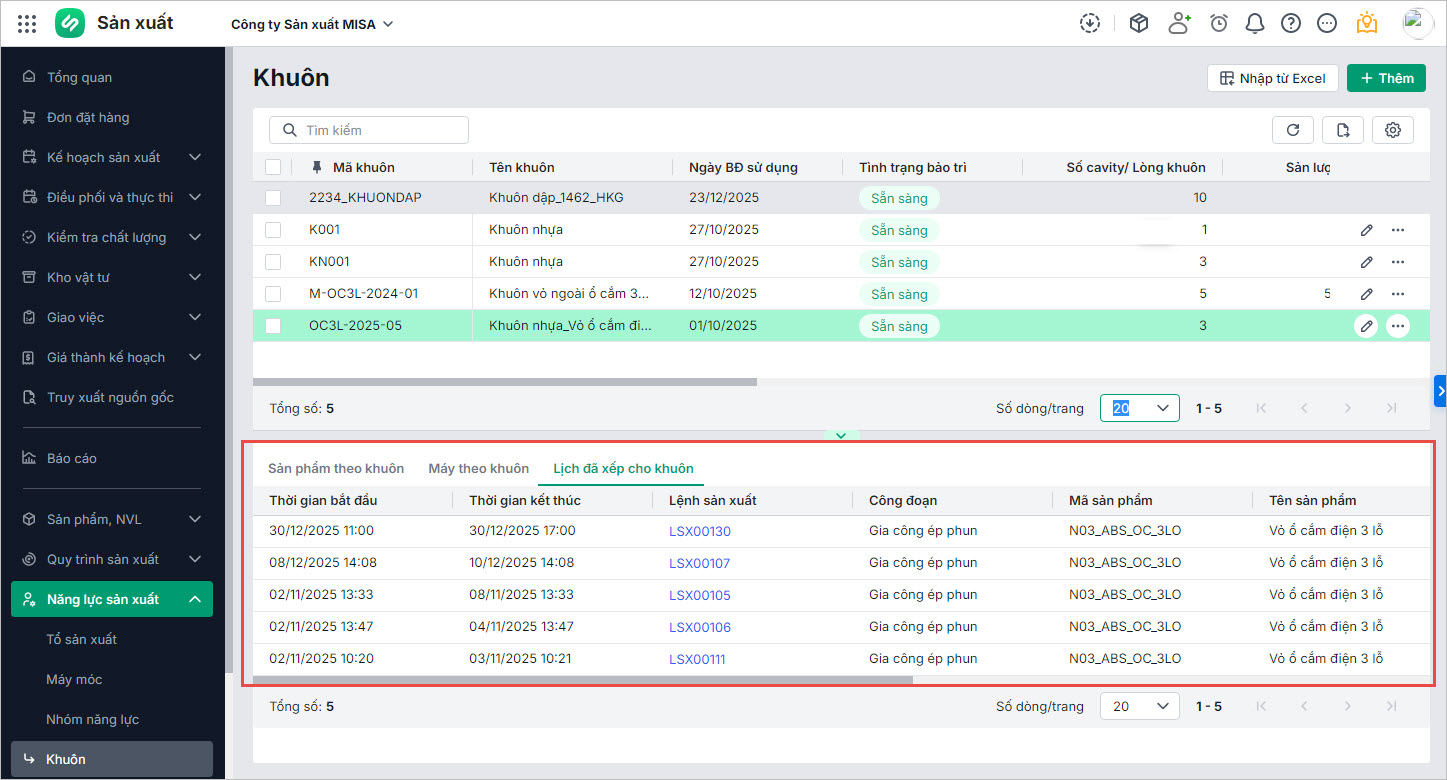Click the export file icon
1447x780 pixels.
click(x=1343, y=130)
